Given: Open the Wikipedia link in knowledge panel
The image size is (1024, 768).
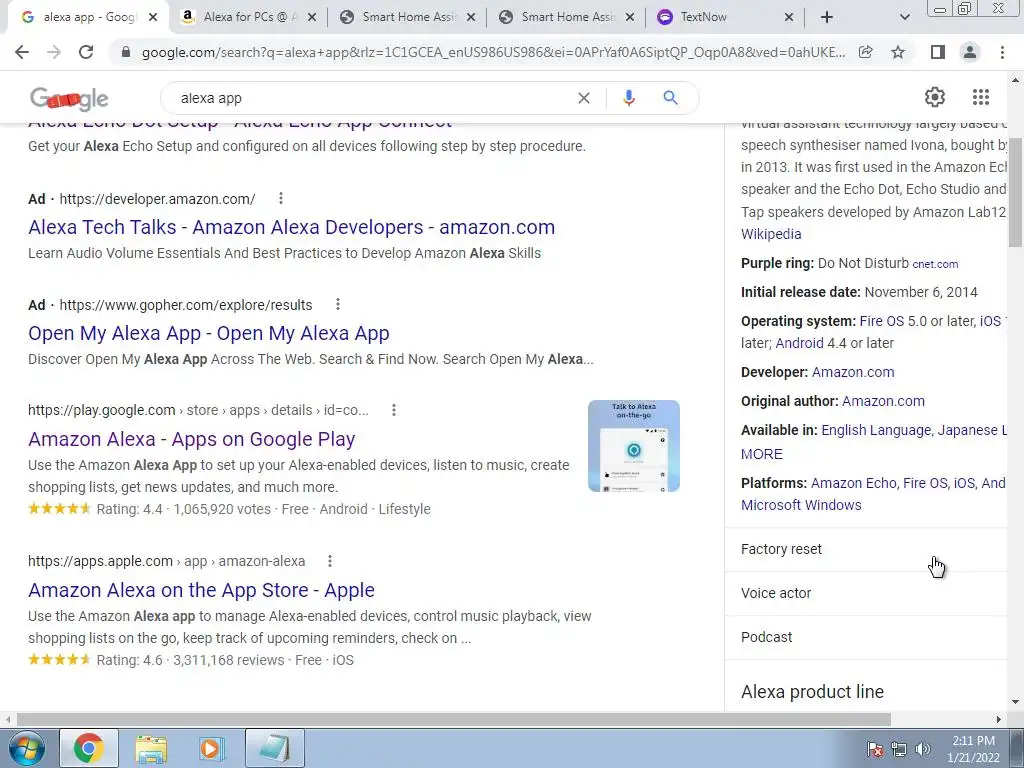Looking at the screenshot, I should pos(771,234).
